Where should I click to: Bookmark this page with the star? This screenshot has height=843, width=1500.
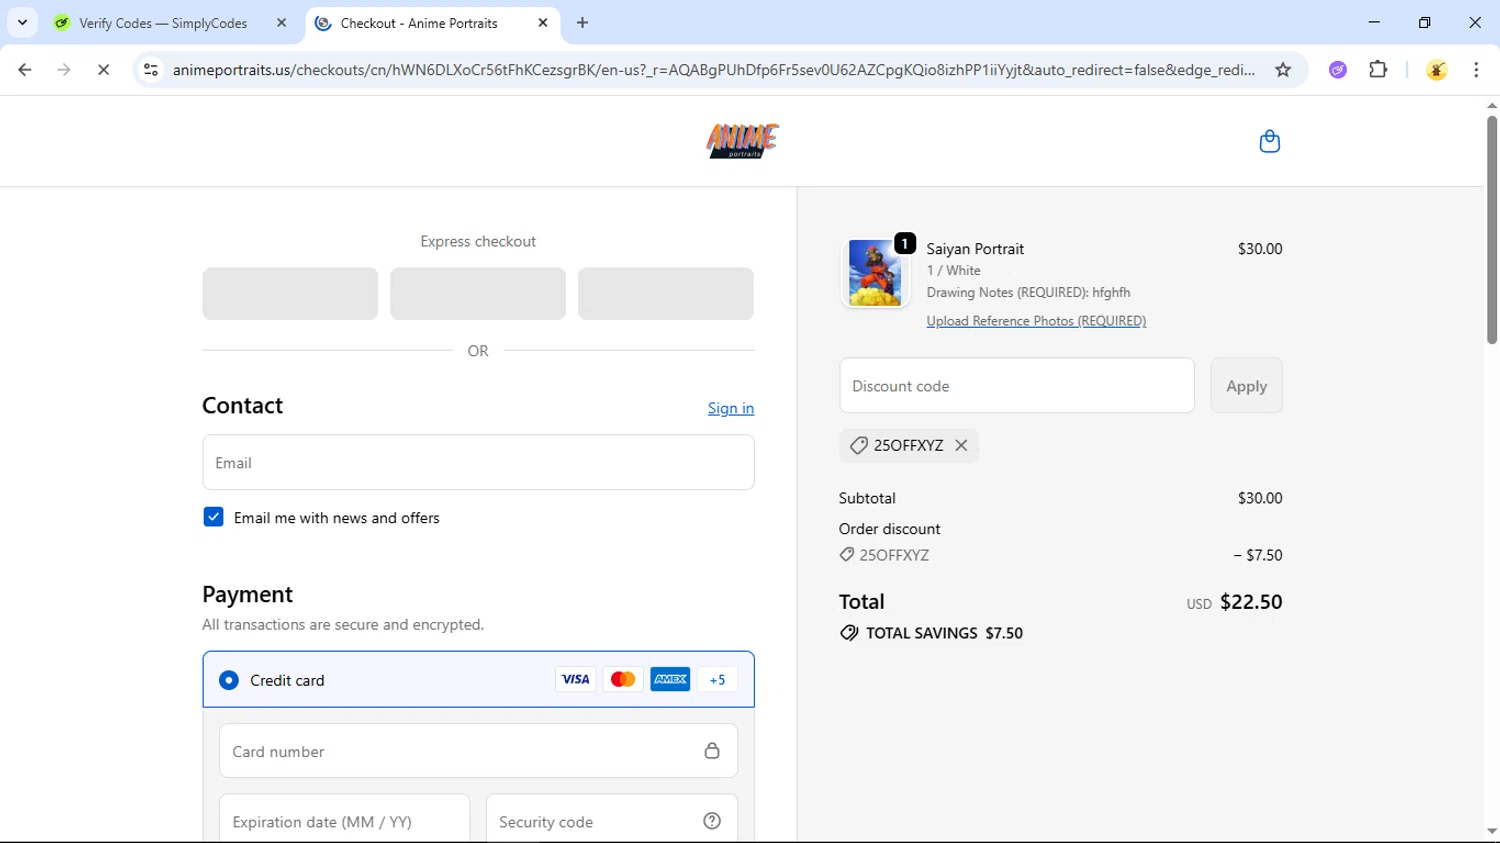coord(1283,70)
